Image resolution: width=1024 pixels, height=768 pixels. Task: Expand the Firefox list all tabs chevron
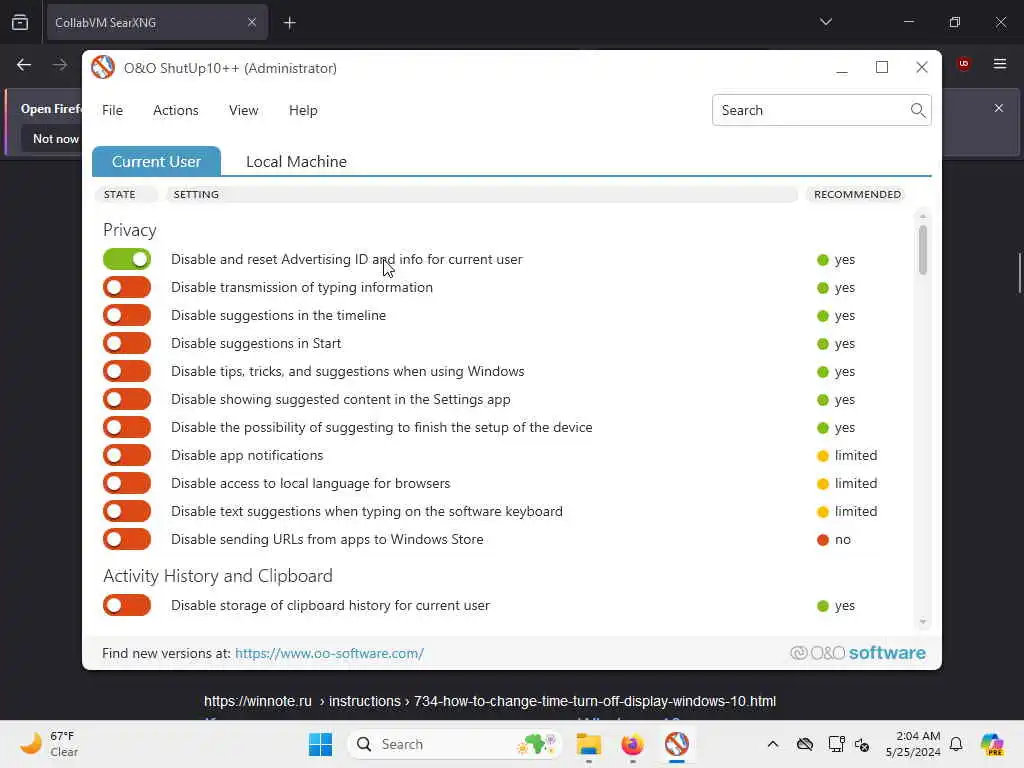pyautogui.click(x=825, y=22)
